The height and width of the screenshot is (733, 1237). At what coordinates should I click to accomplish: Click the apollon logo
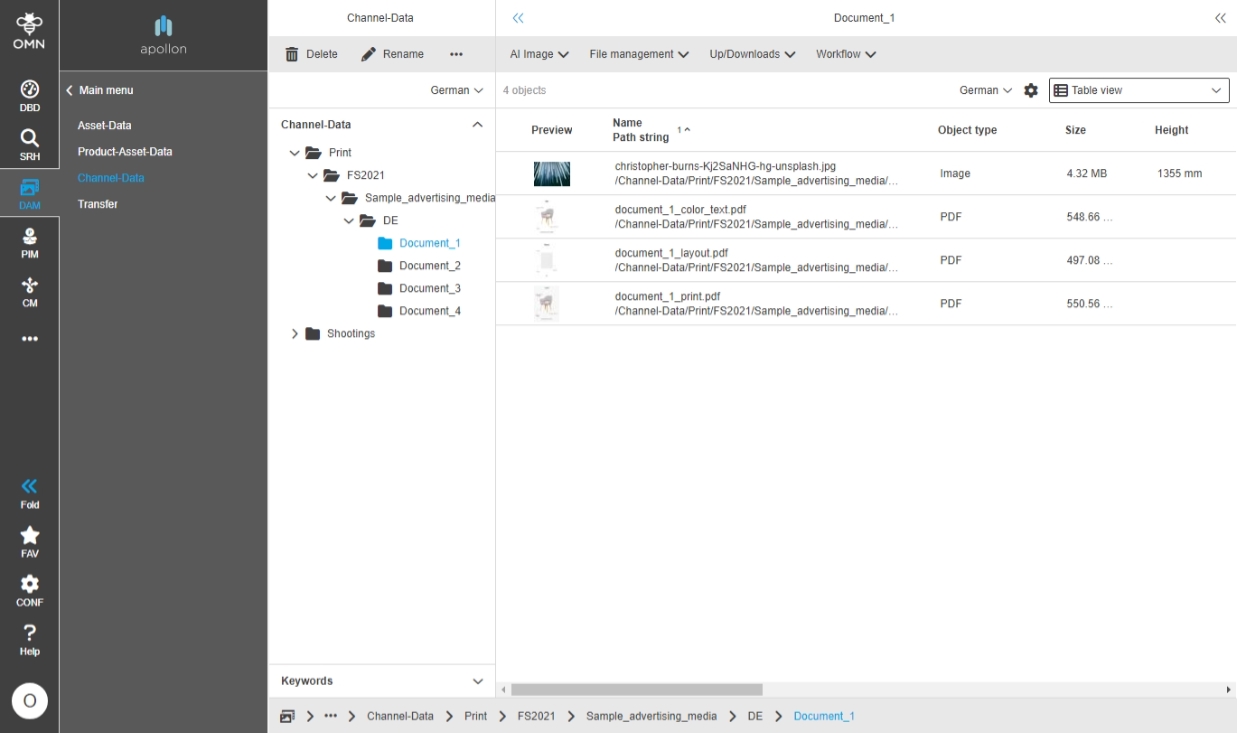(x=163, y=35)
